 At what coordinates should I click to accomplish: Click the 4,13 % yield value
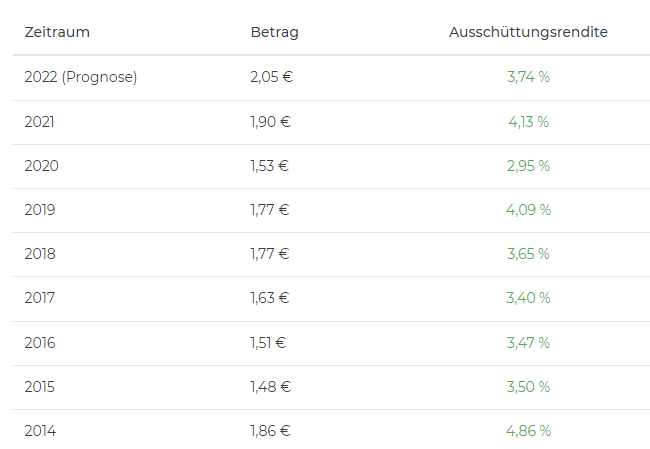[x=528, y=122]
